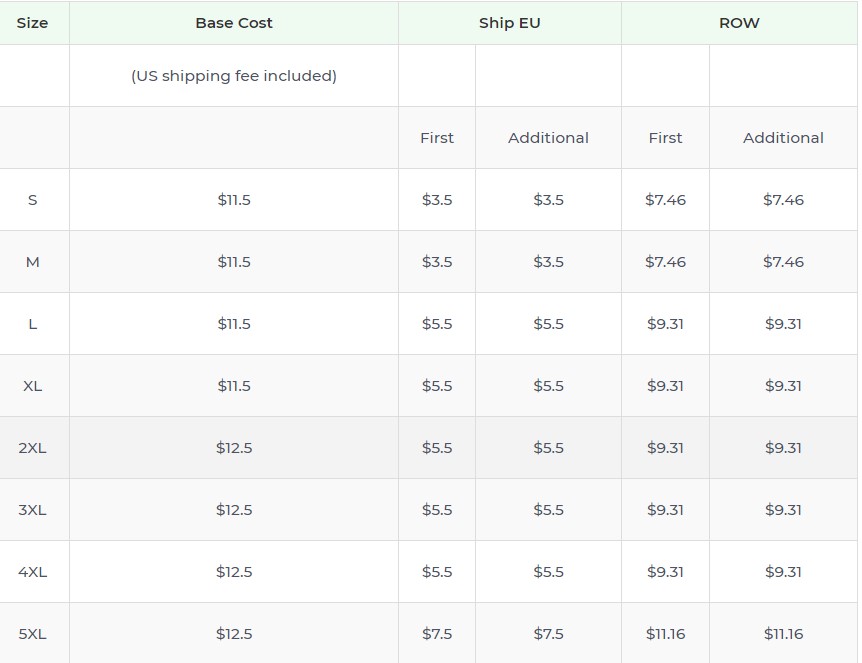Click ROW additional $9.31 for size L

783,324
